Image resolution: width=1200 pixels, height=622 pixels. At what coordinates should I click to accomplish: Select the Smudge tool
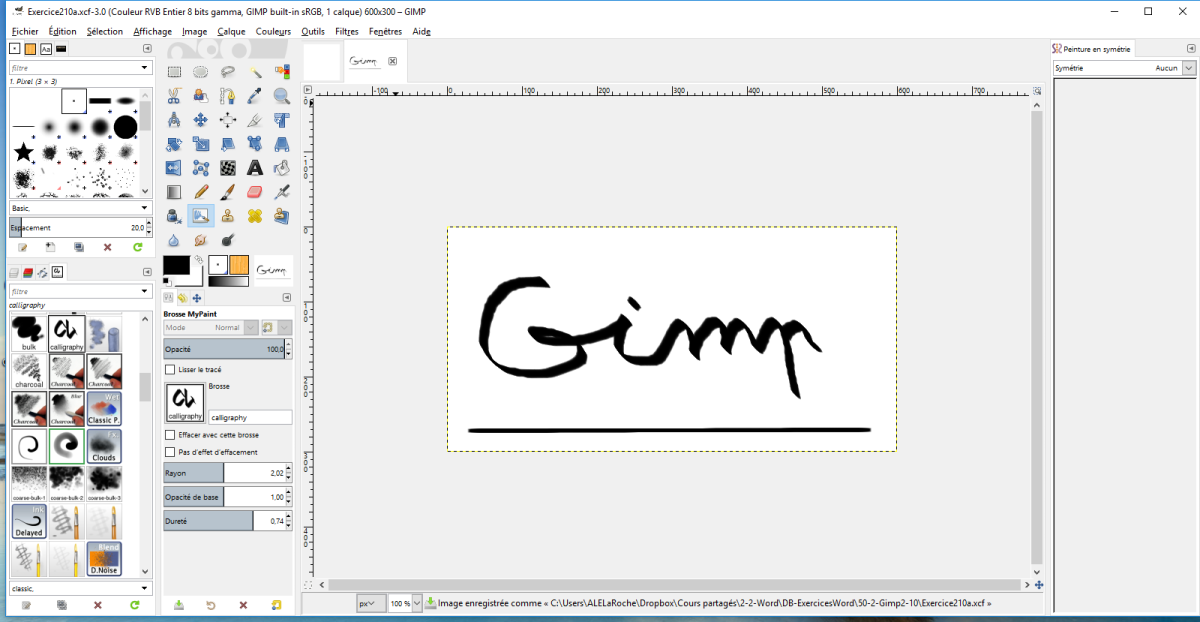pos(201,240)
